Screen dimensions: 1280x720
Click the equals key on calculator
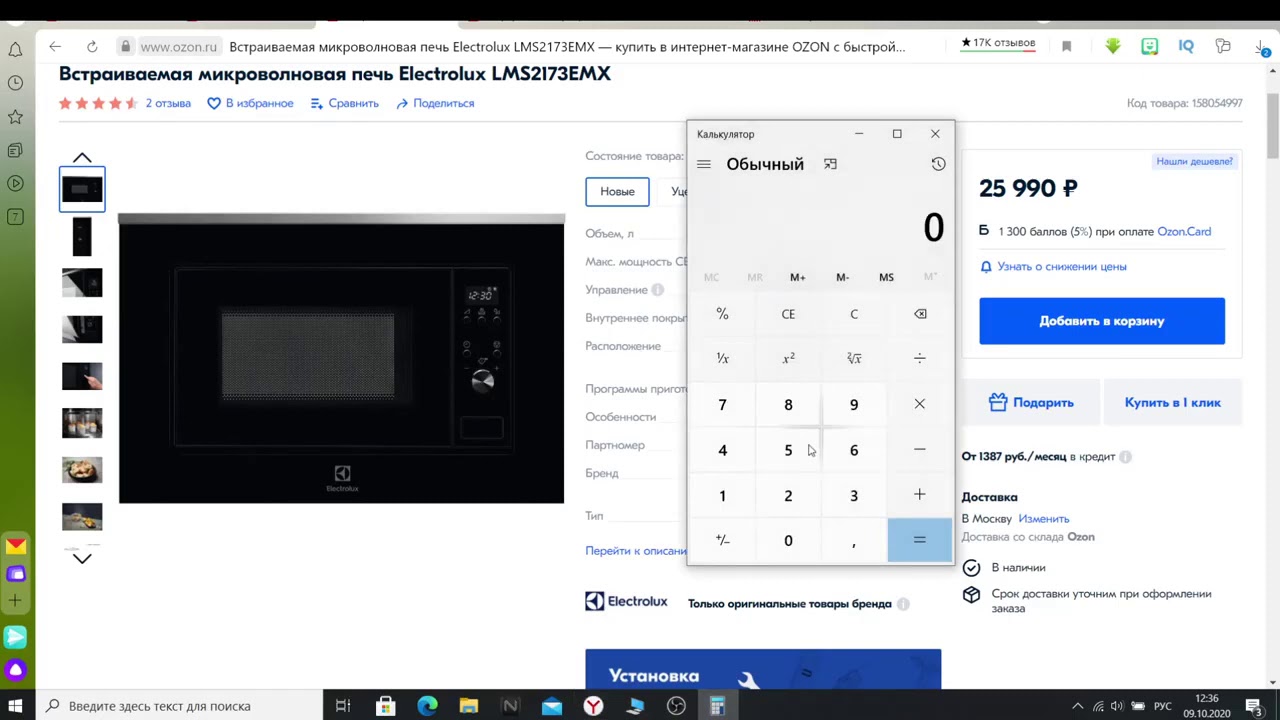[920, 540]
